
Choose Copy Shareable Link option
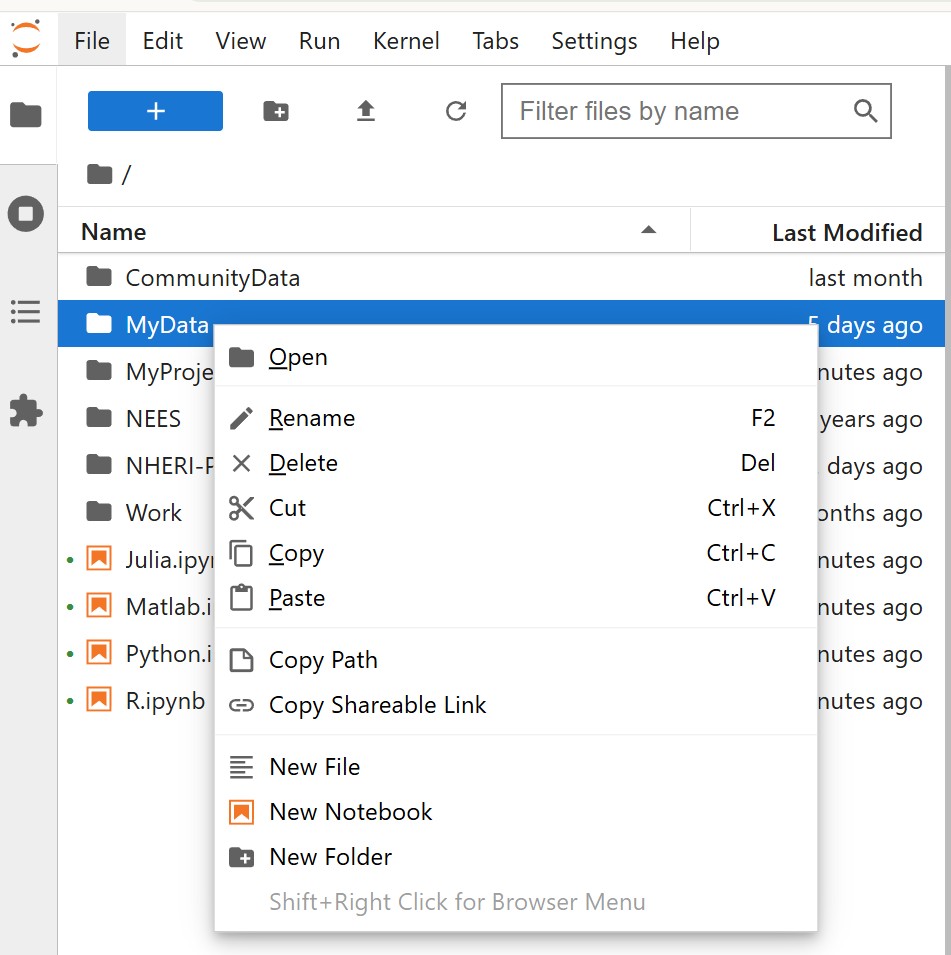point(377,705)
